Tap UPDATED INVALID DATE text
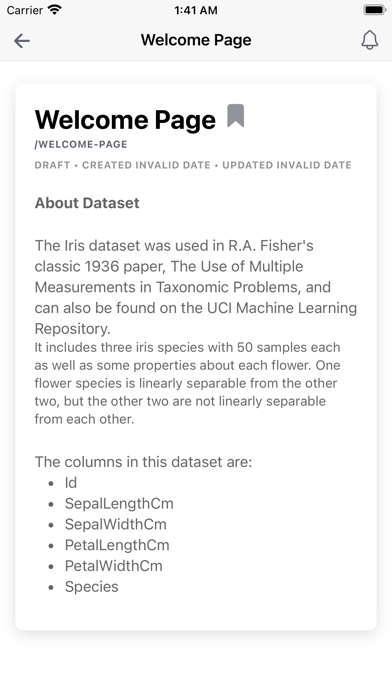The width and height of the screenshot is (392, 696). pyautogui.click(x=287, y=165)
